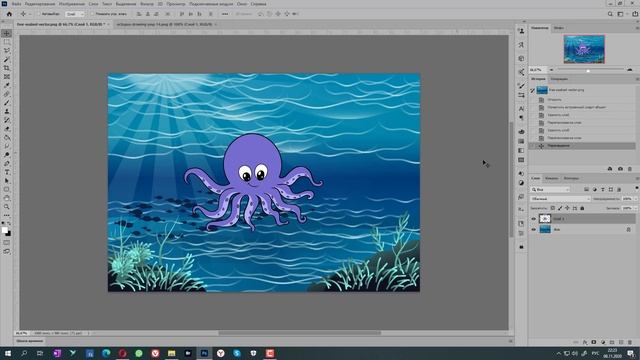The width and height of the screenshot is (640, 360).
Task: Open the Skype icon in the taskbar
Action: (237, 353)
